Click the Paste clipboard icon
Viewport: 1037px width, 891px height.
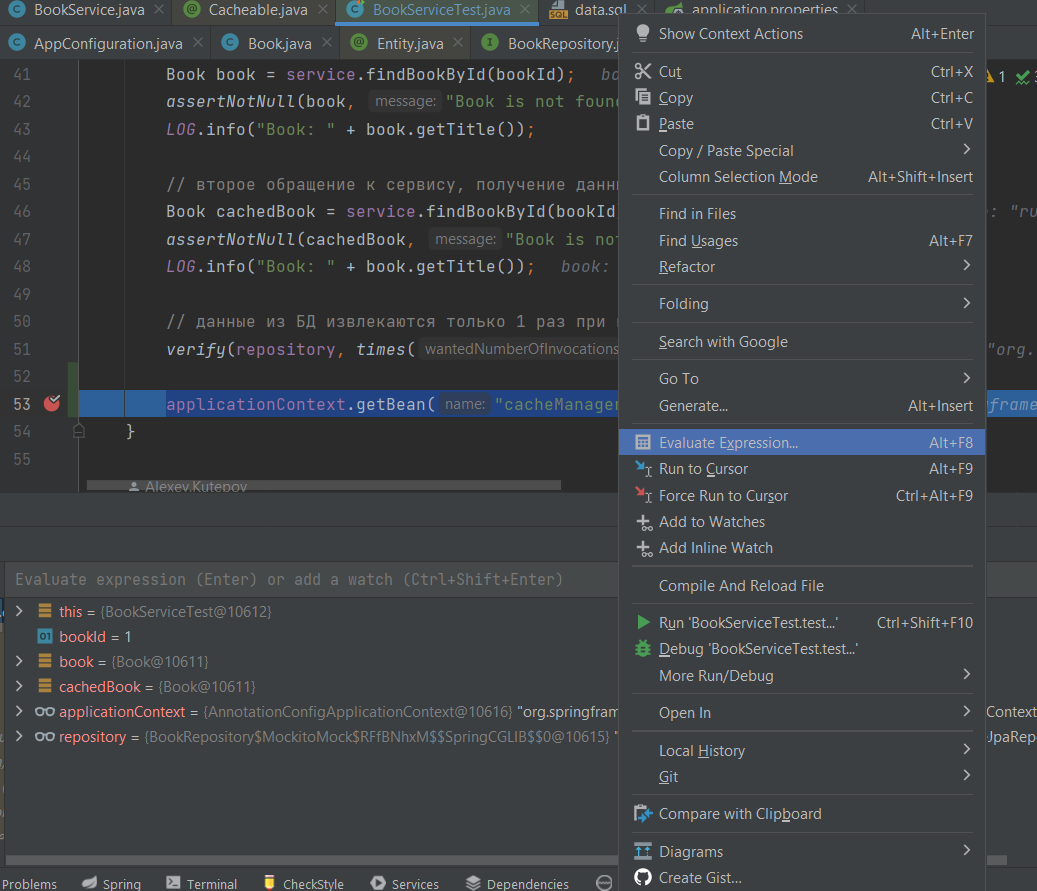point(642,123)
